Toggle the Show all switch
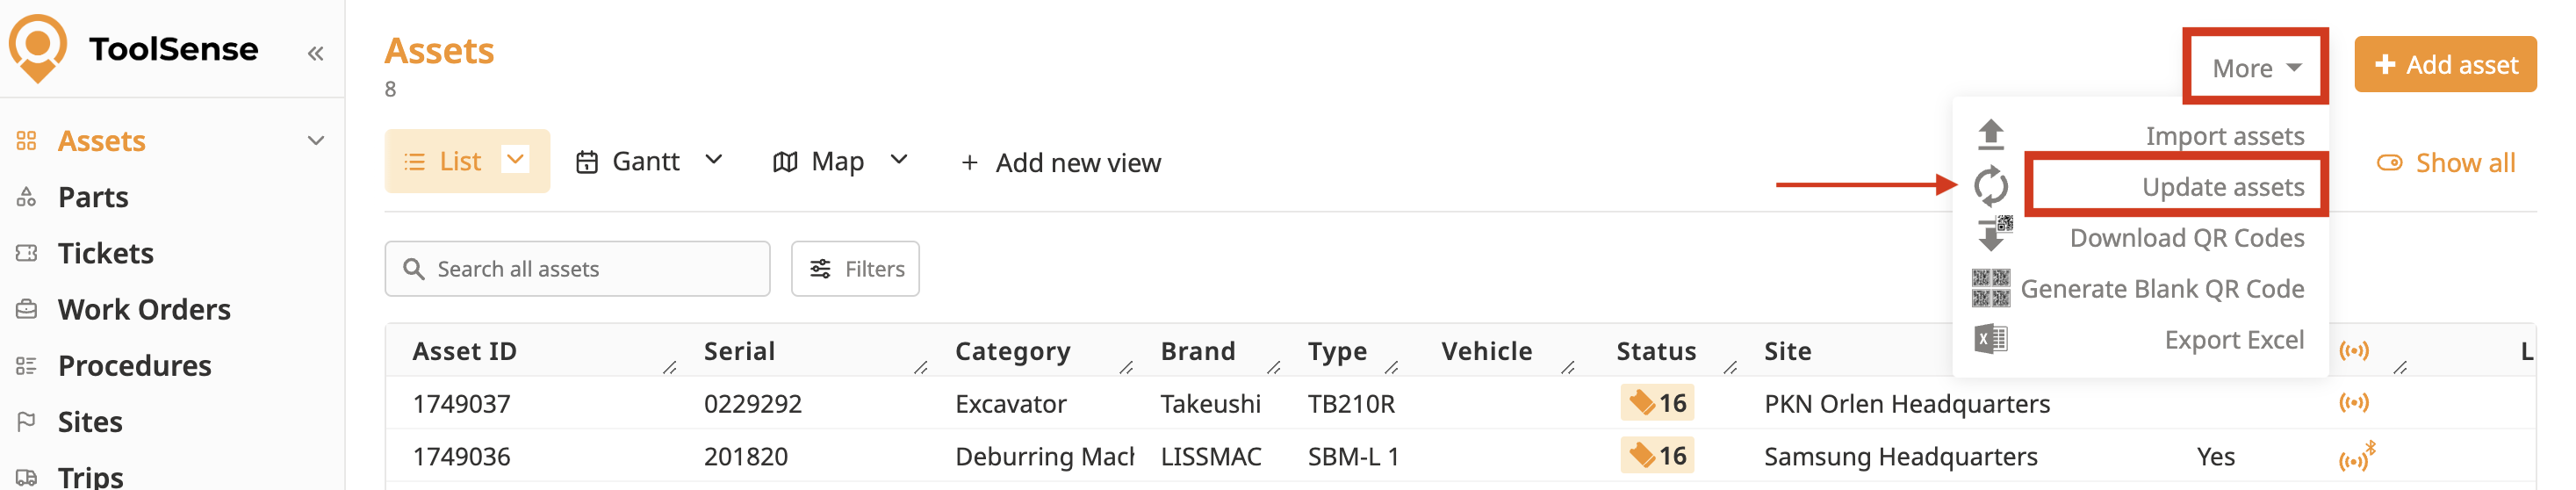The height and width of the screenshot is (490, 2576). [x=2389, y=163]
